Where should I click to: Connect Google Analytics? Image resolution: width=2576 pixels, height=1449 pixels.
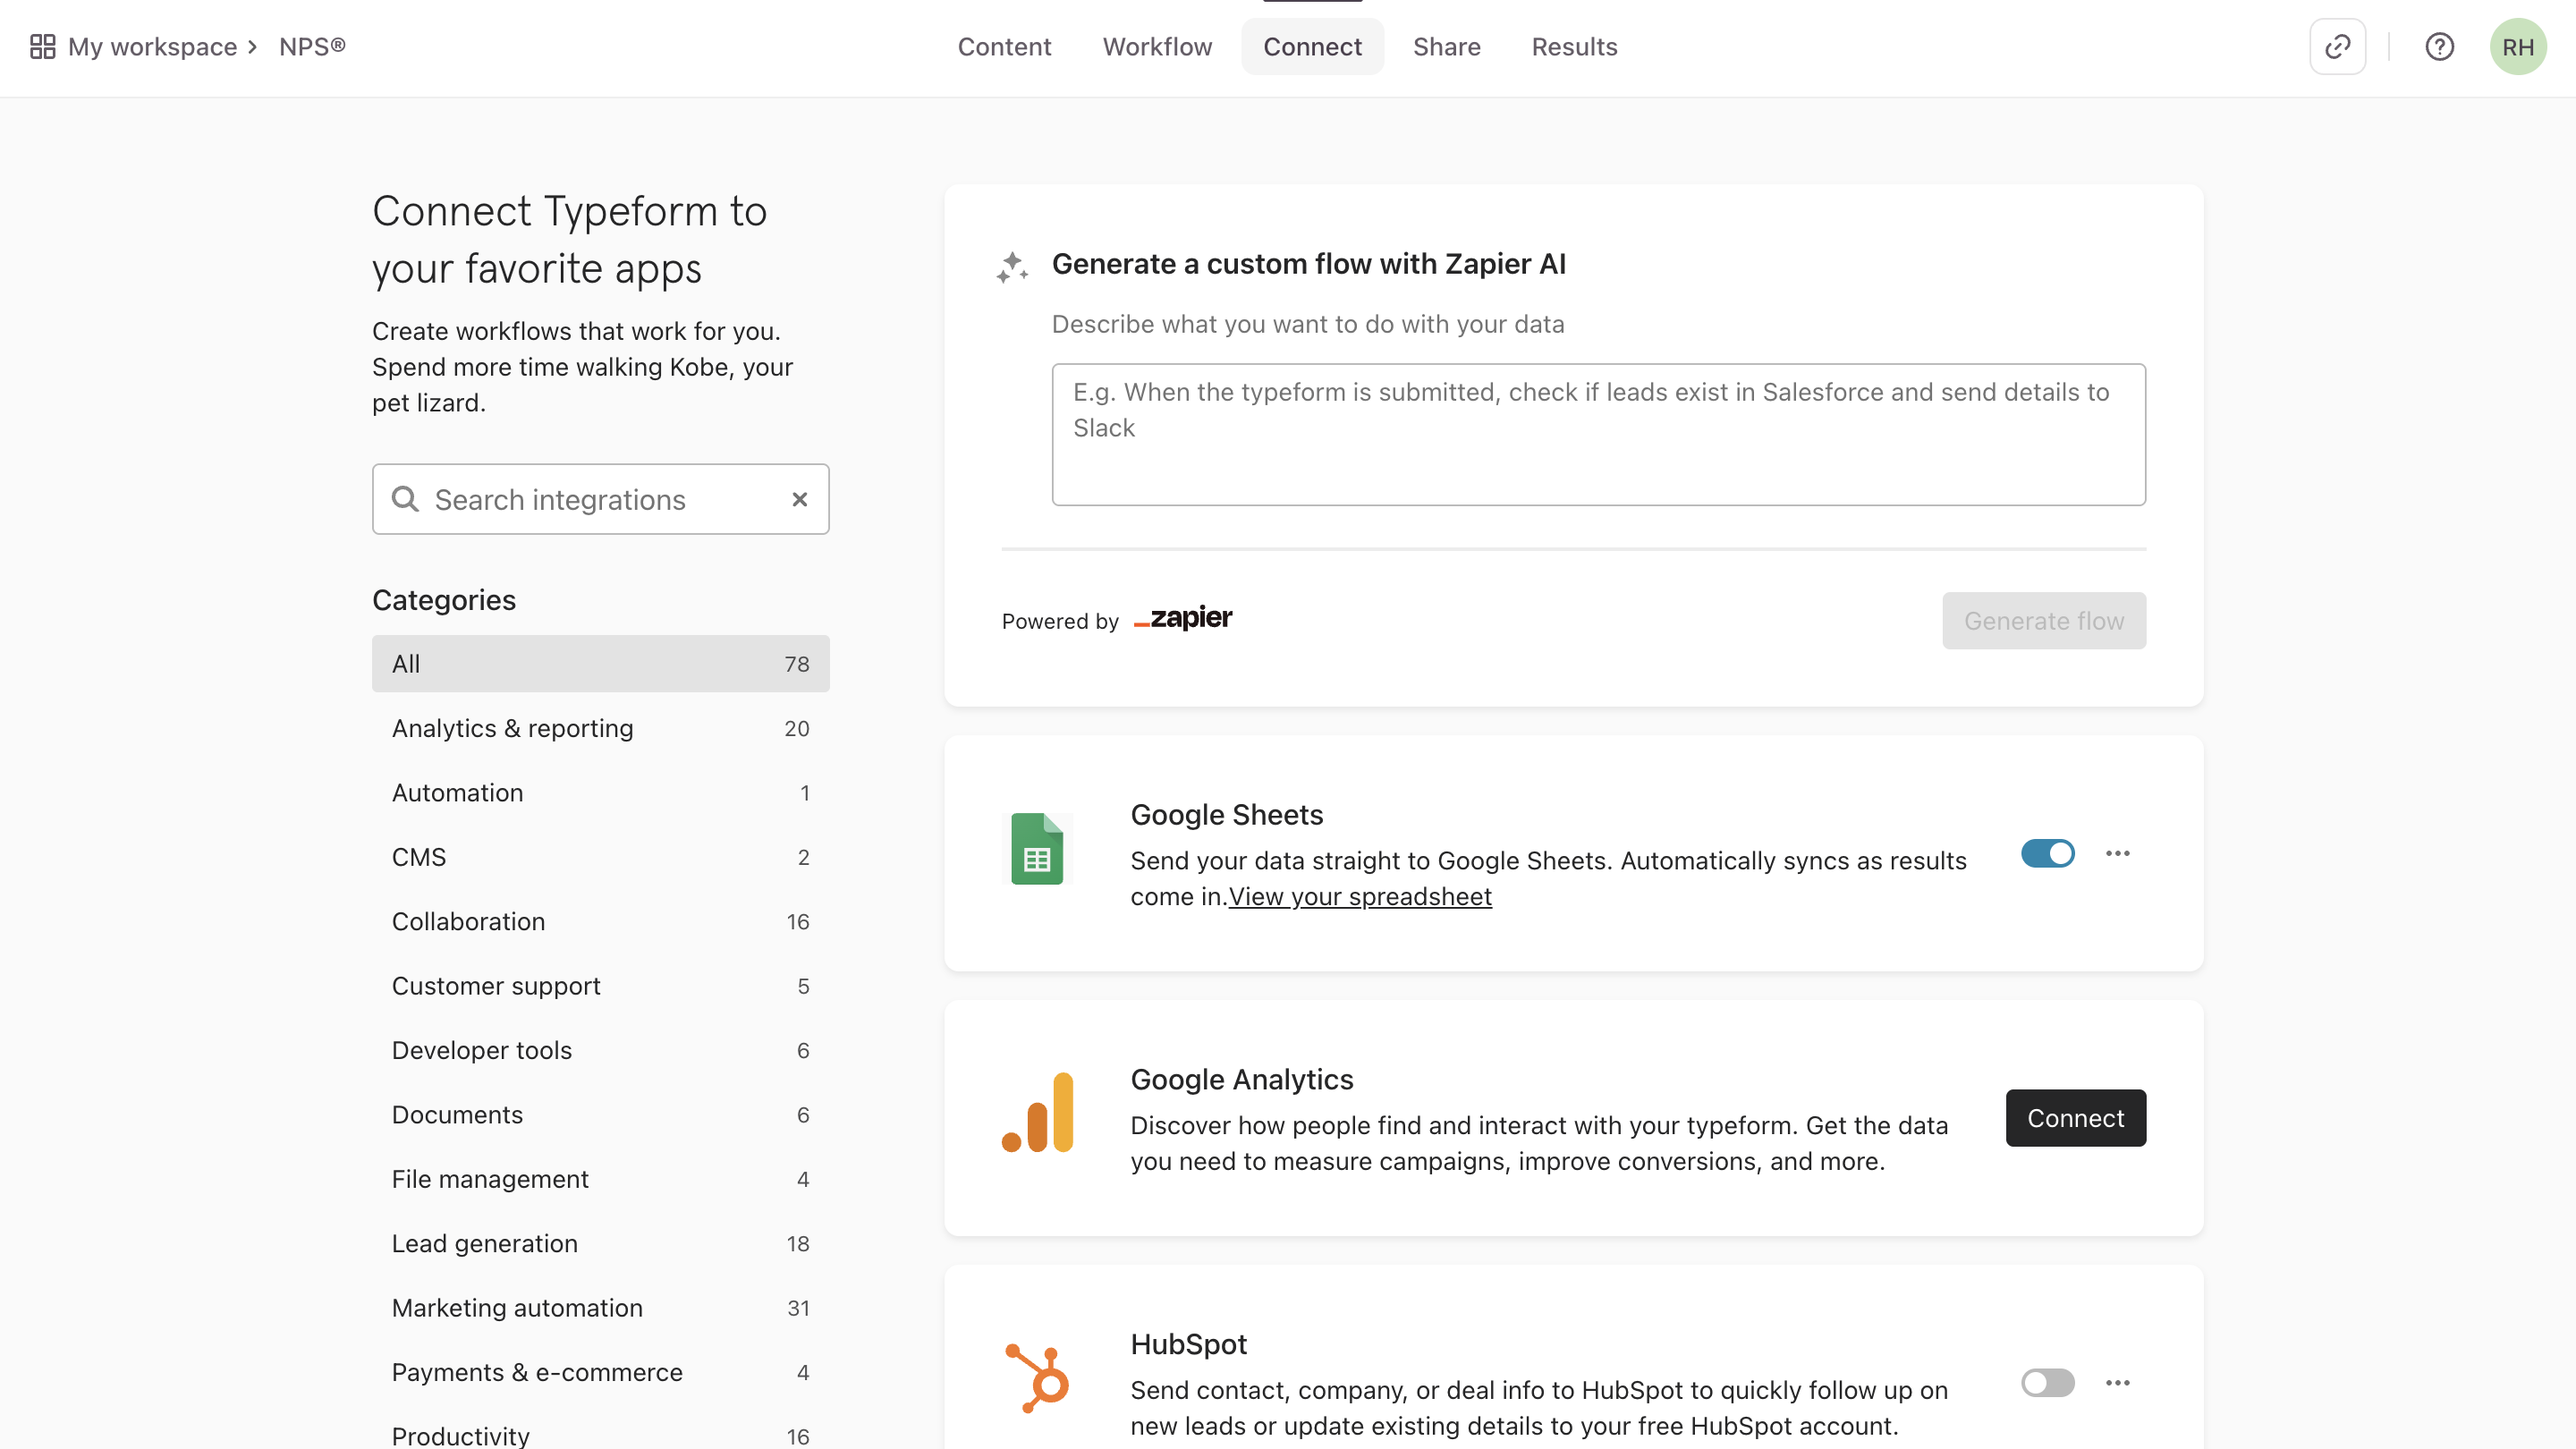pos(2075,1117)
